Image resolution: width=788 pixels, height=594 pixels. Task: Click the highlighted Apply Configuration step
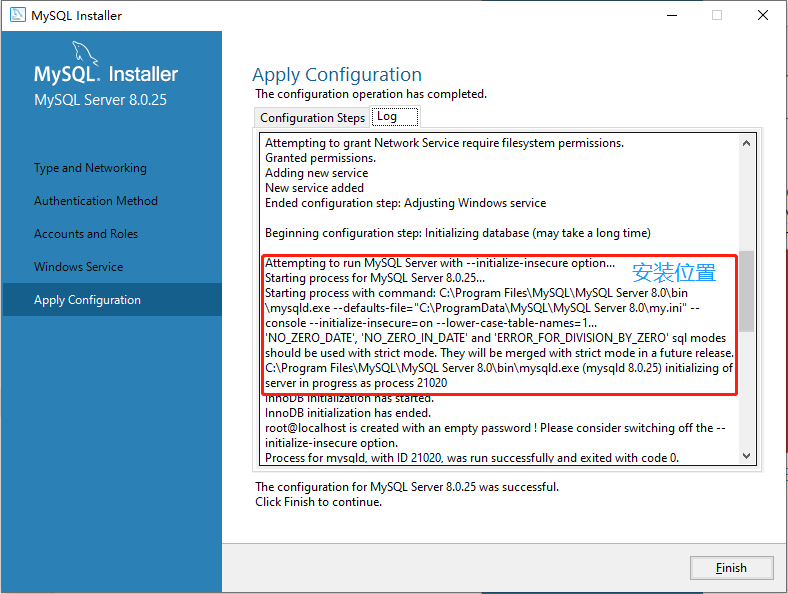88,300
